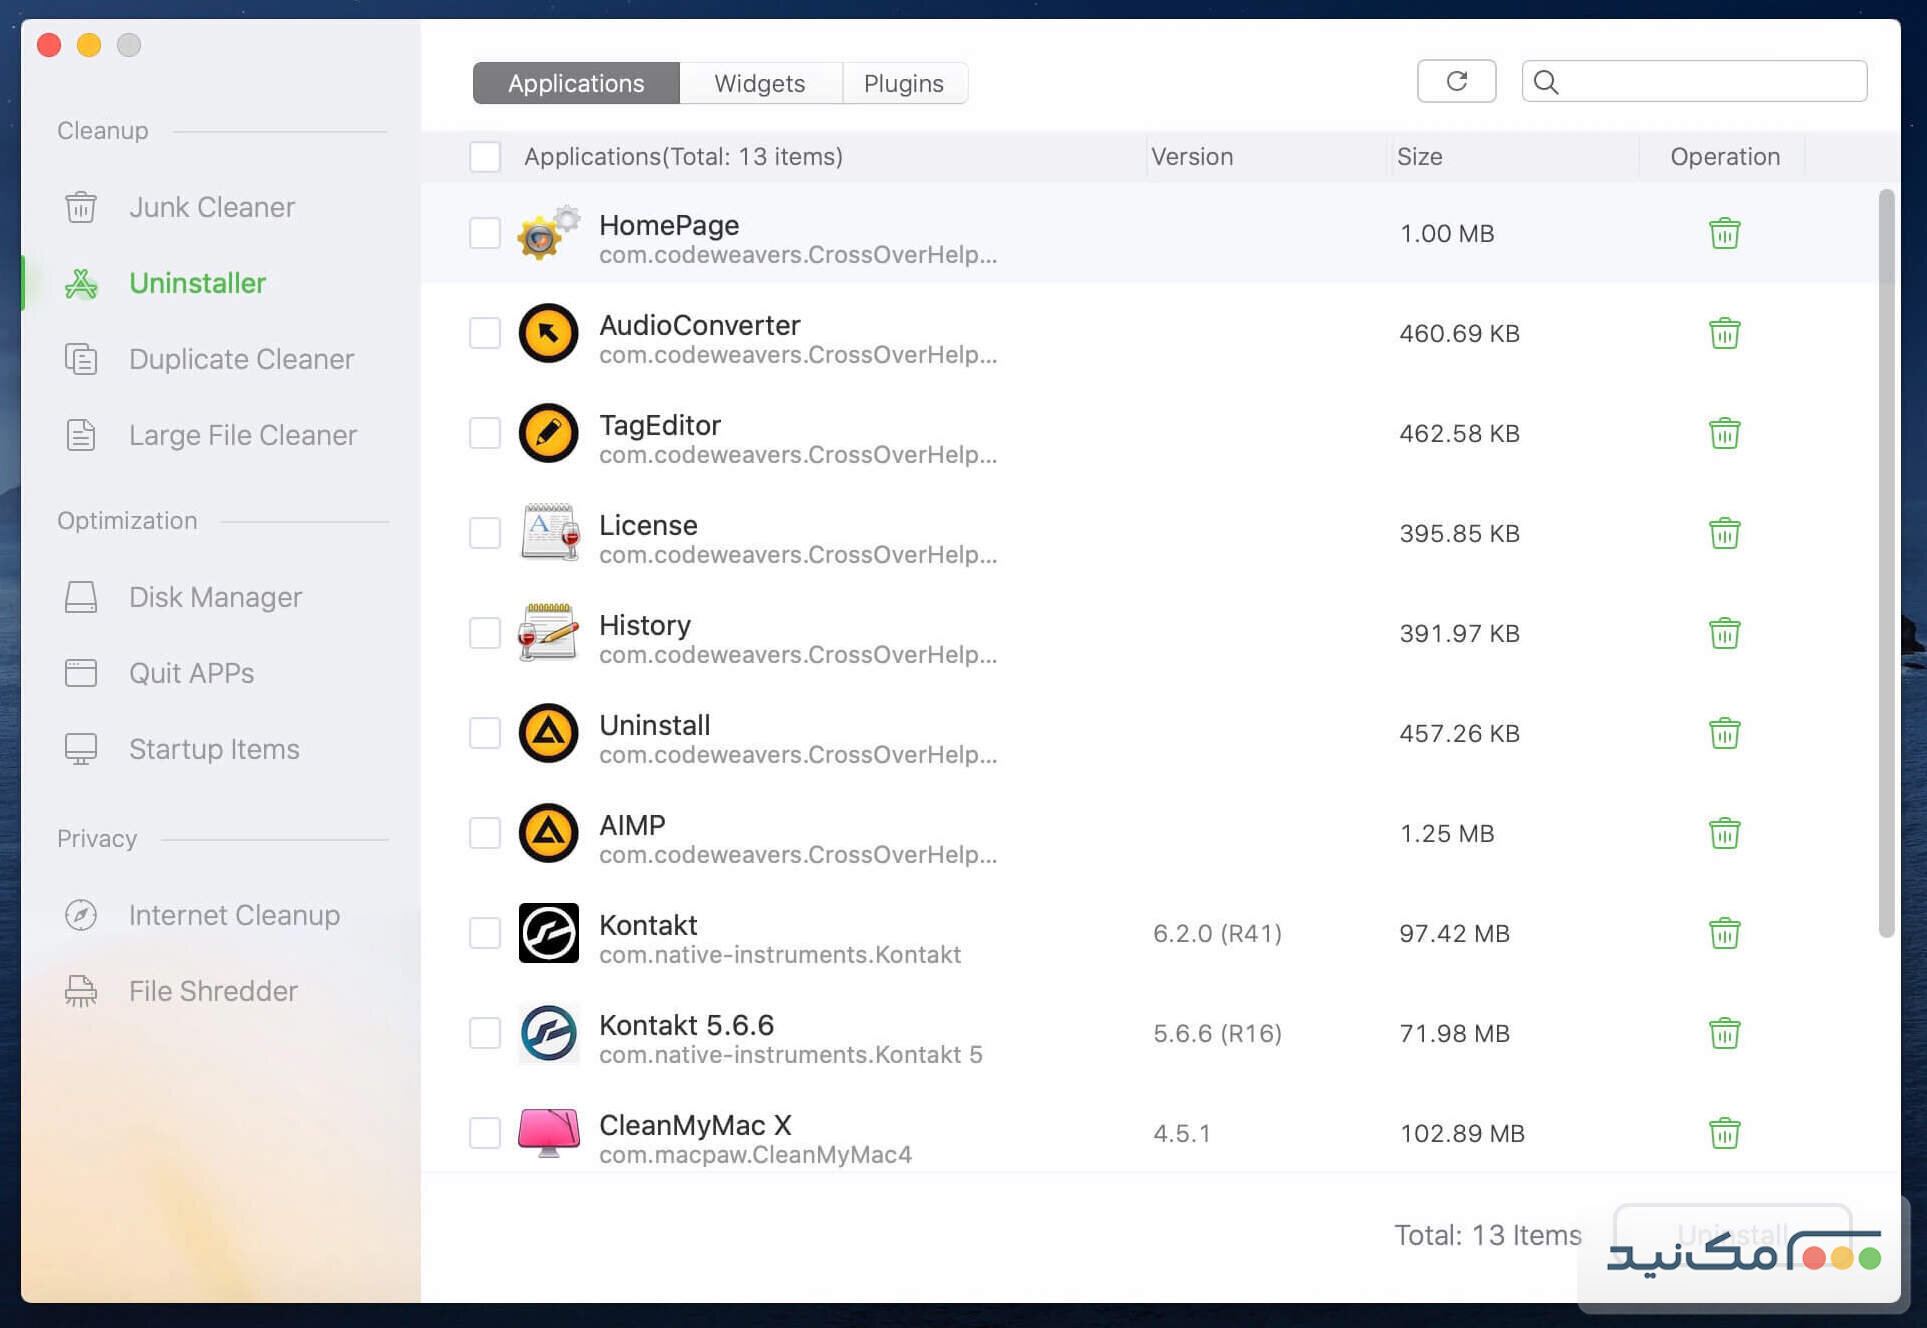Open File Shredder in the sidebar
This screenshot has height=1328, width=1927.
(x=212, y=991)
